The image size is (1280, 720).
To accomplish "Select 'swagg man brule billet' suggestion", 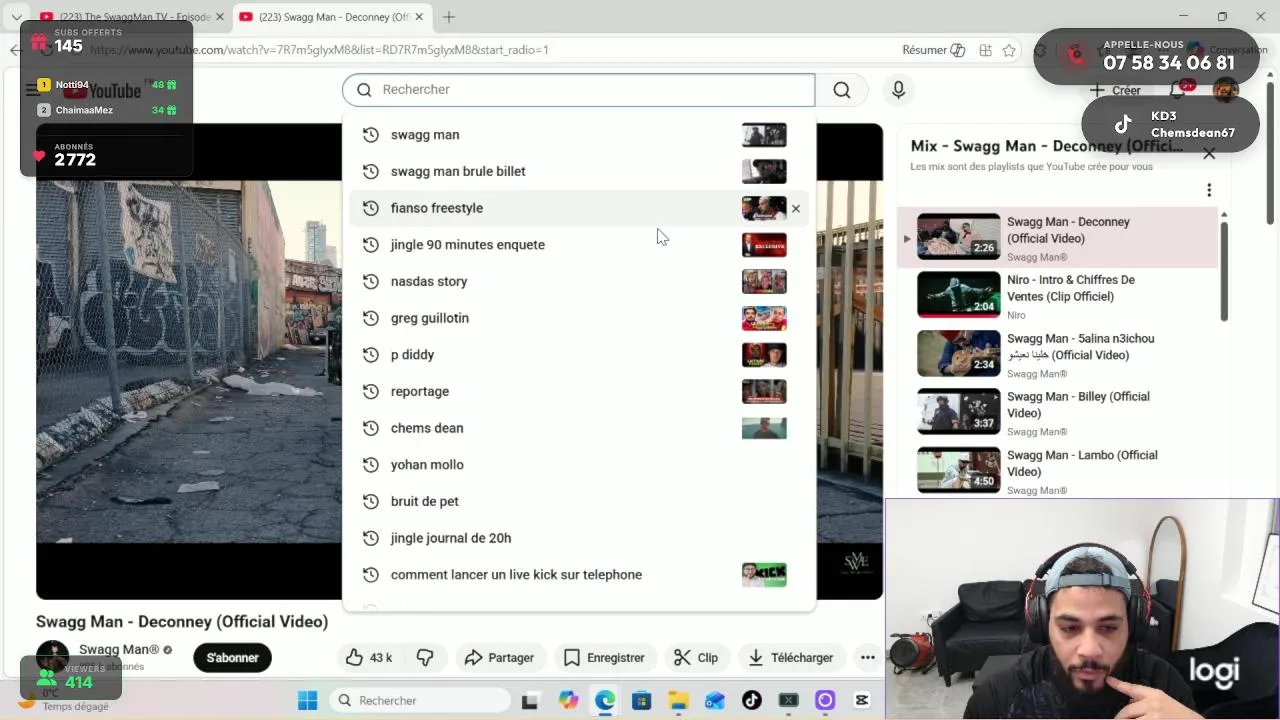I will (578, 171).
